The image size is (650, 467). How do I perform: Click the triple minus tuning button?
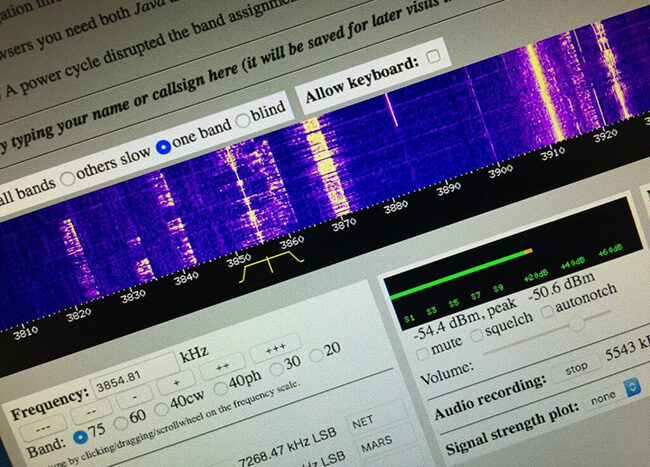click(x=43, y=428)
